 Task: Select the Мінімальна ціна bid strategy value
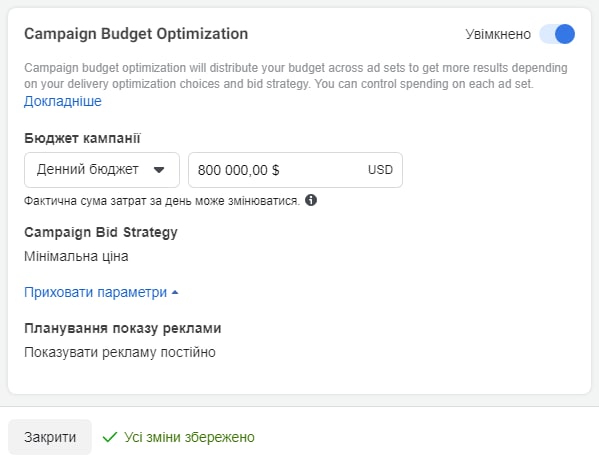[x=76, y=256]
